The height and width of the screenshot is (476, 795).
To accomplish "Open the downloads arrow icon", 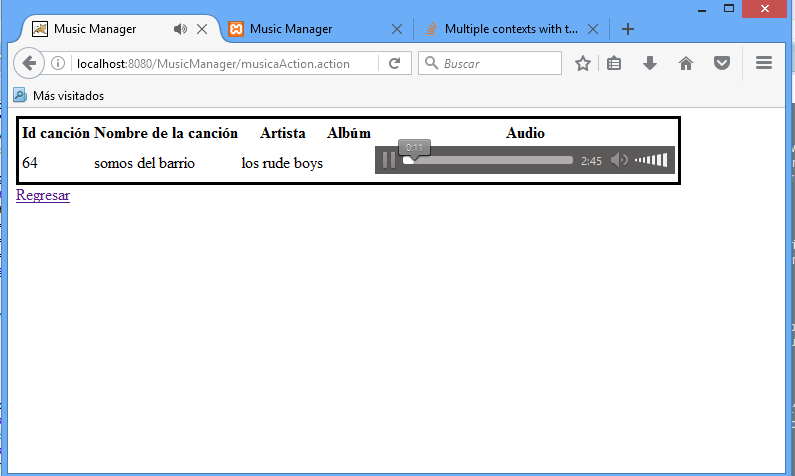I will (649, 63).
